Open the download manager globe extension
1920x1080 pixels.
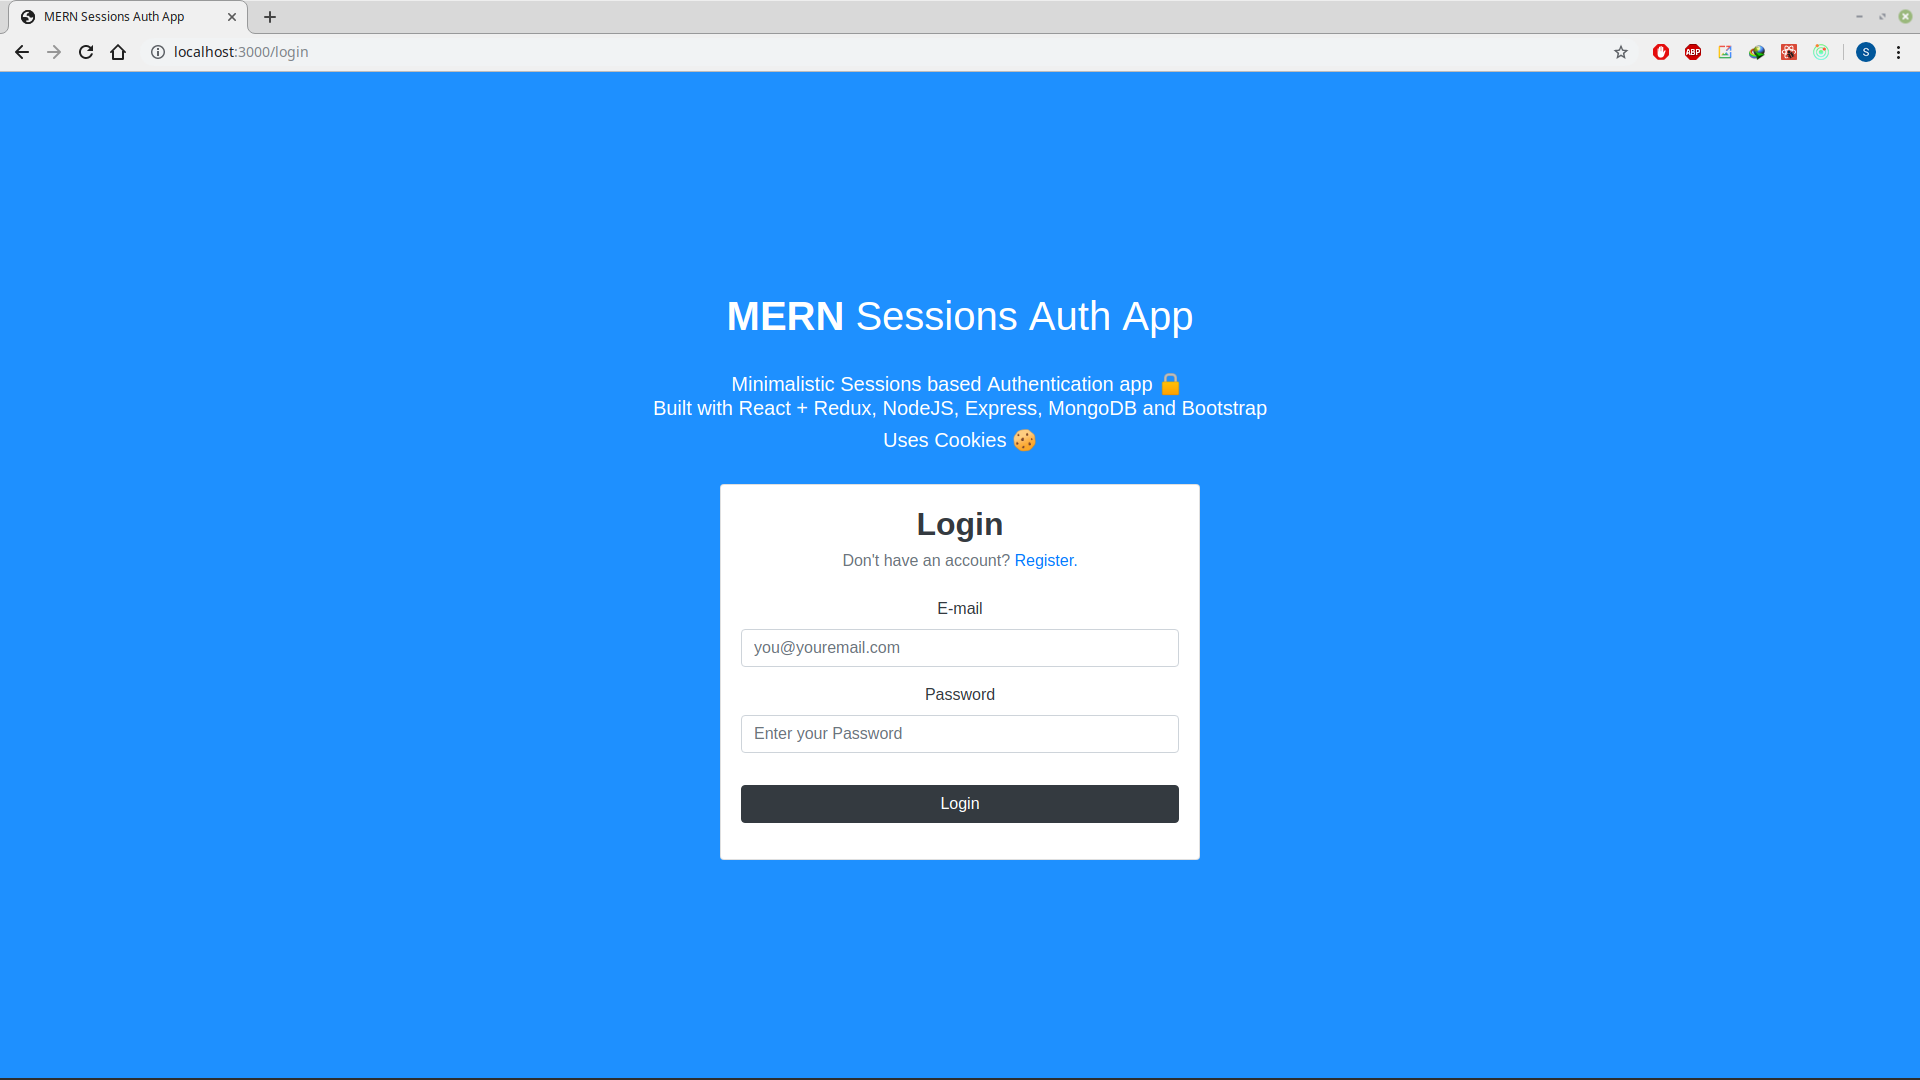(x=1757, y=52)
